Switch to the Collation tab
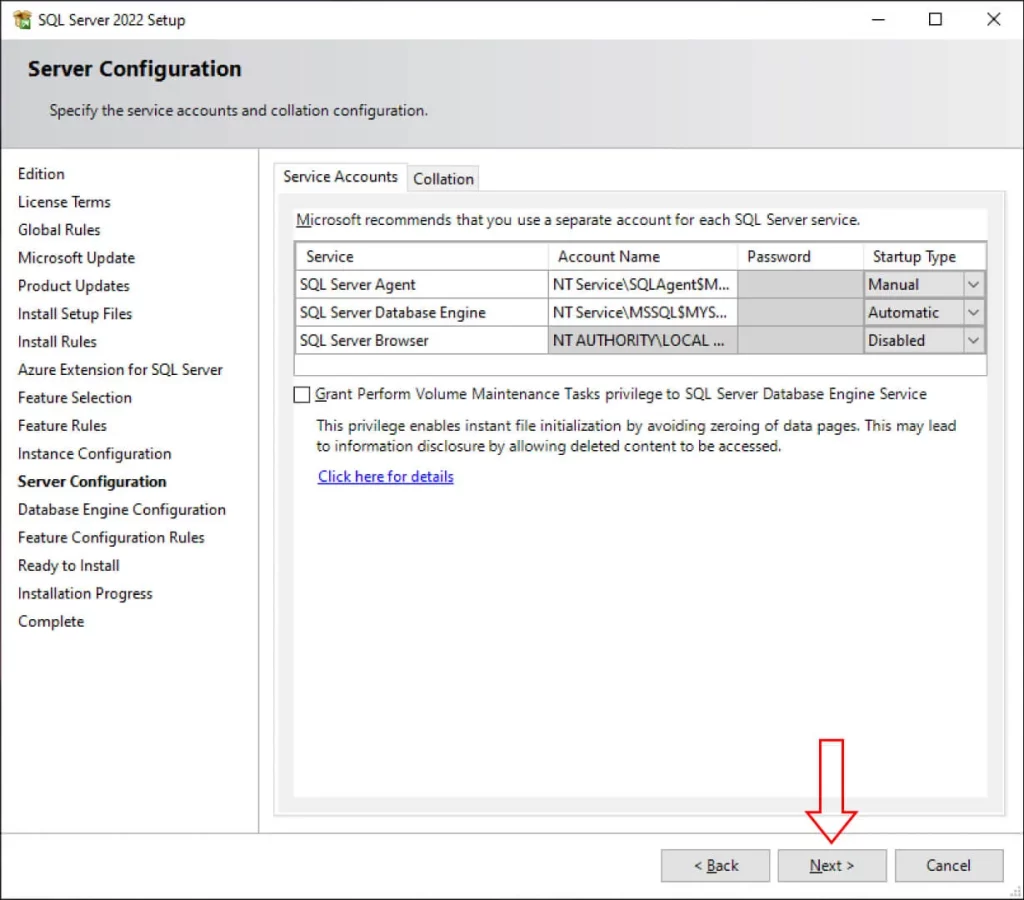Image resolution: width=1024 pixels, height=900 pixels. pos(443,178)
